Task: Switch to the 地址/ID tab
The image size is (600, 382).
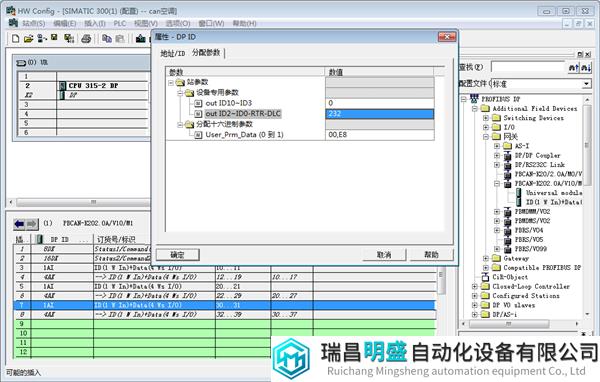Action: pos(173,53)
